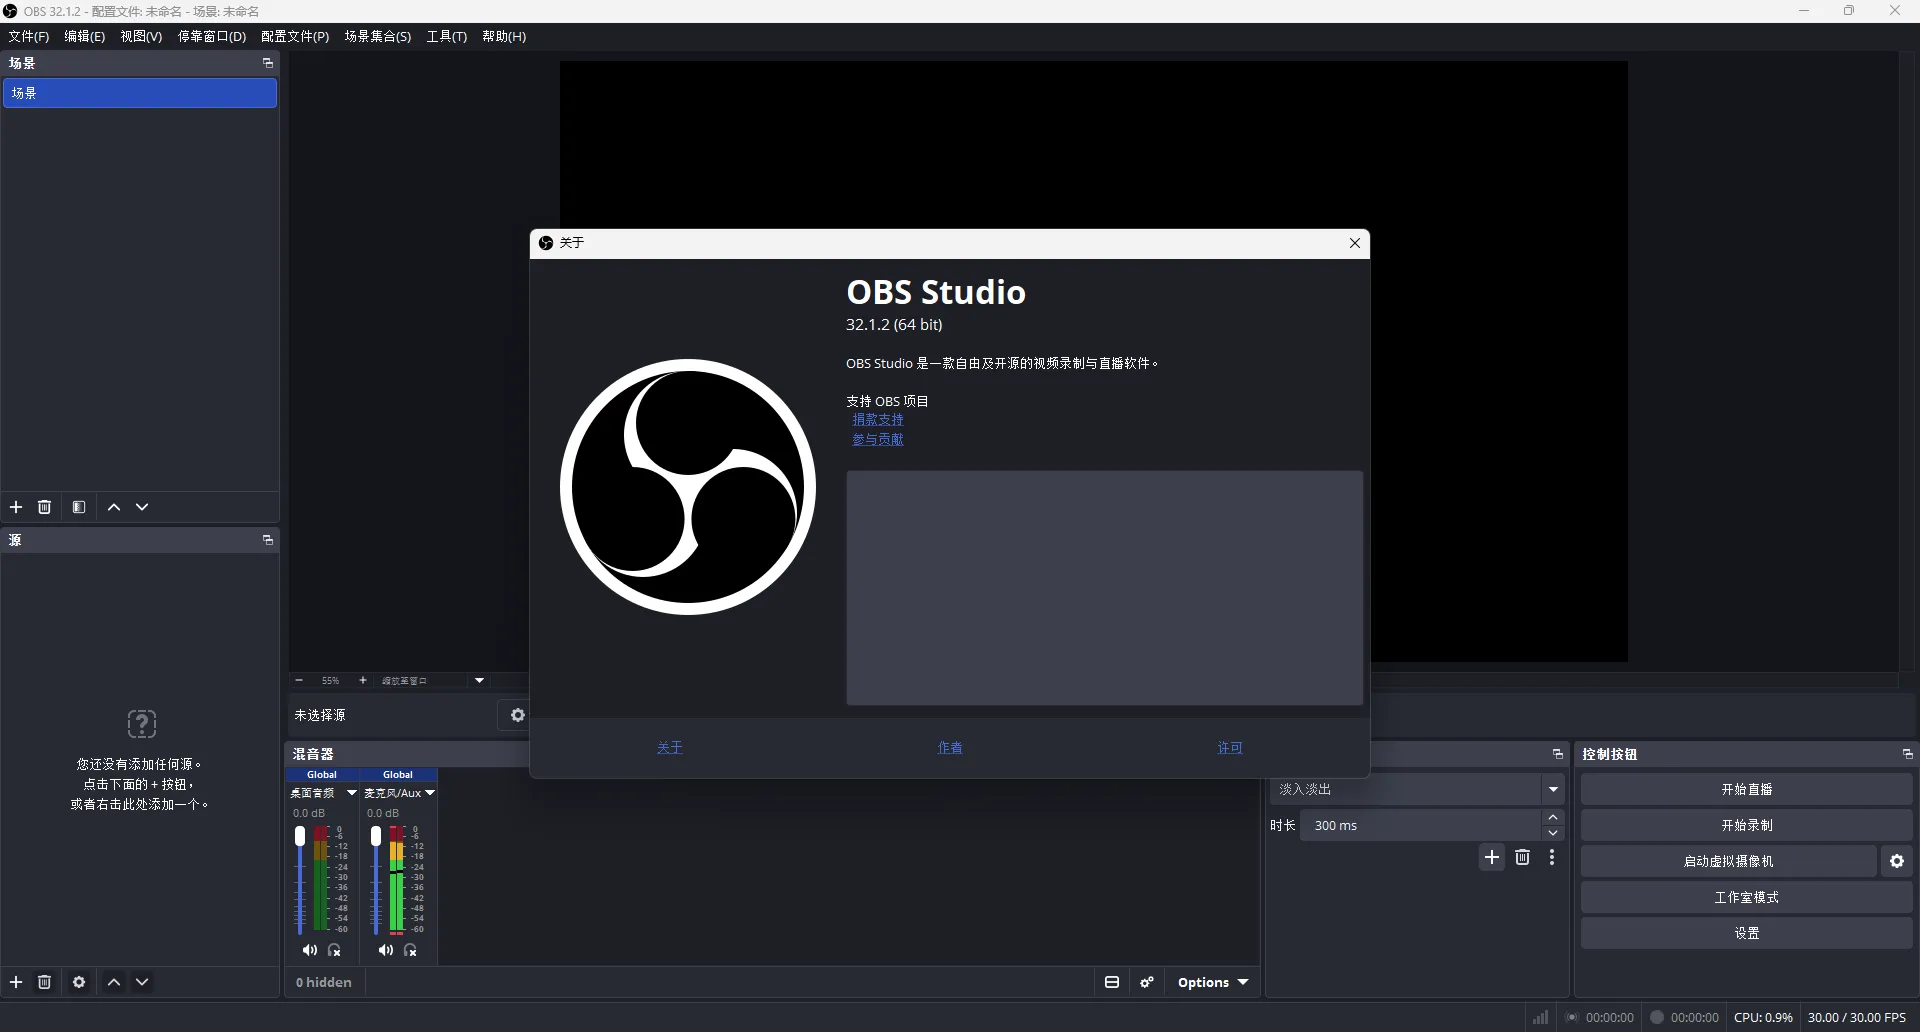
Task: Add a new transition with the plus icon
Action: tap(1491, 857)
